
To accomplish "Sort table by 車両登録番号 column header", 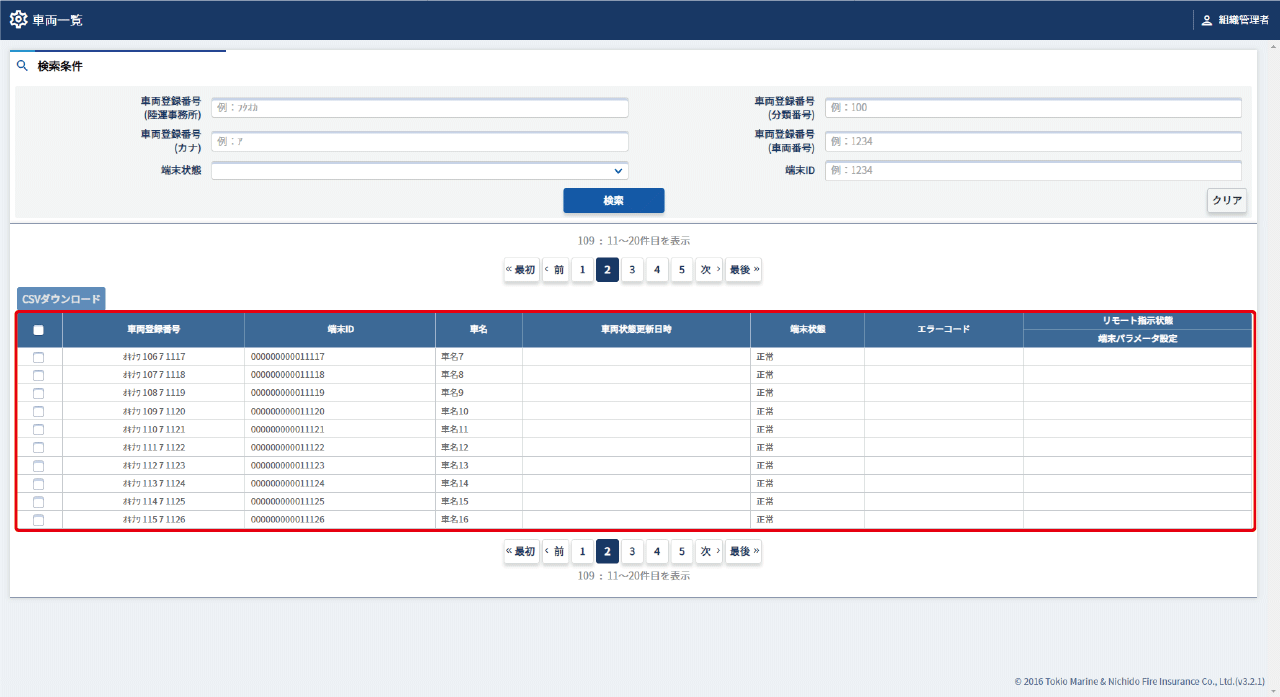I will [x=153, y=329].
